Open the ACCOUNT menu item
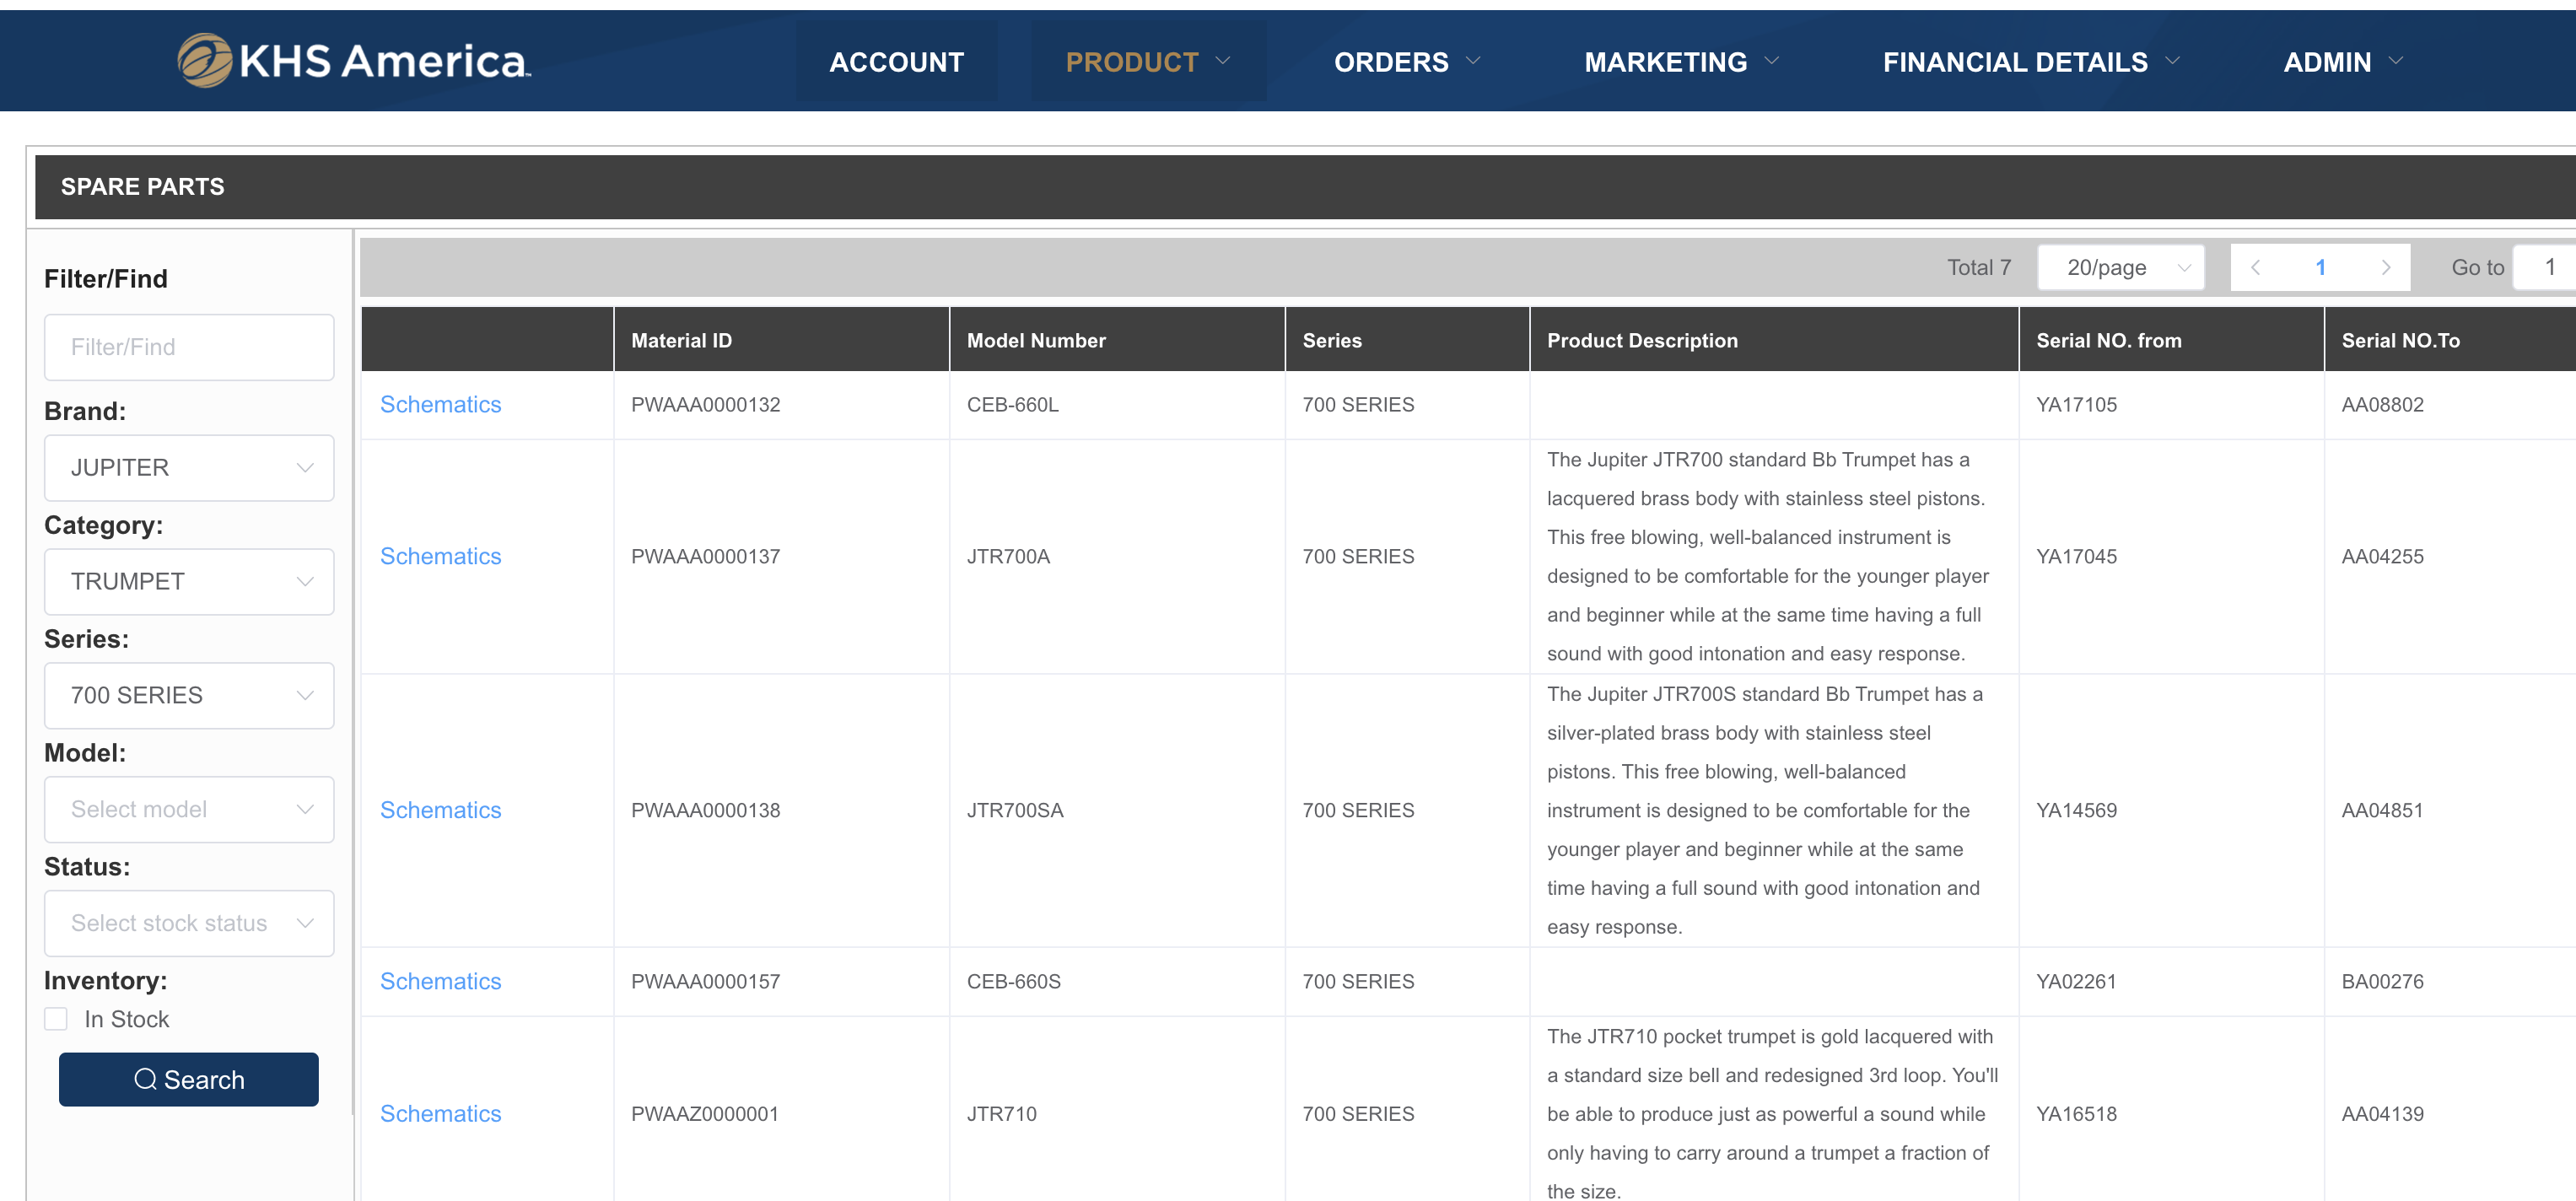The height and width of the screenshot is (1201, 2576). (x=896, y=62)
